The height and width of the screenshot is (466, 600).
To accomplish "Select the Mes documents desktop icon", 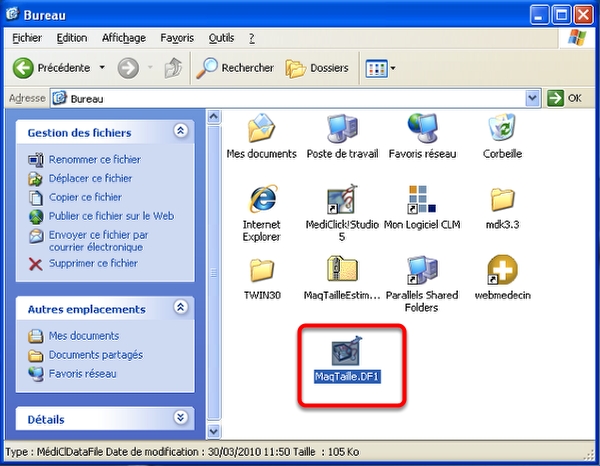I will 261,128.
